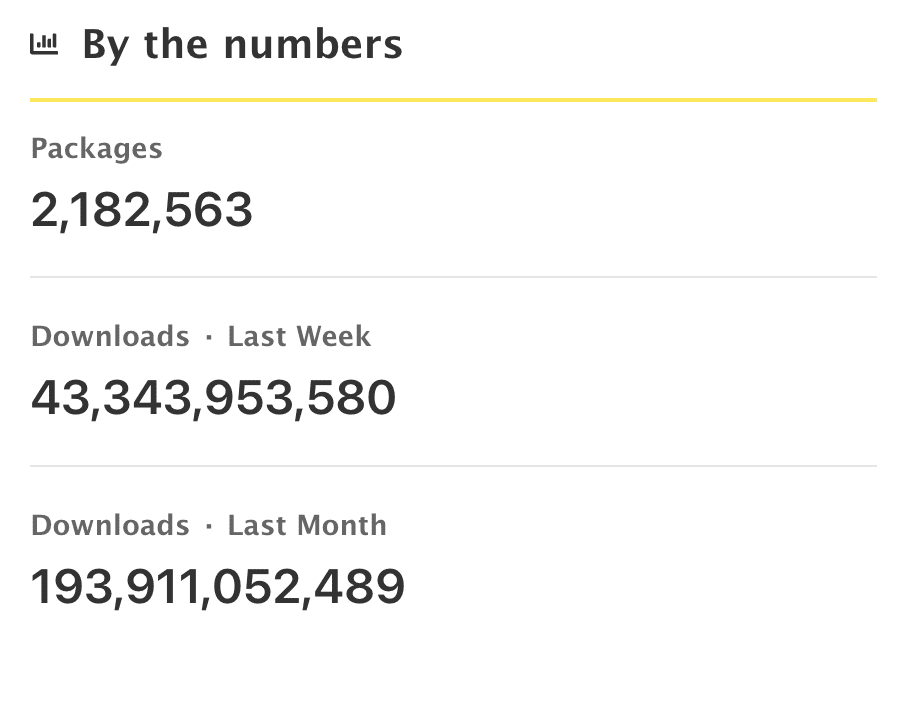Click the yellow divider line under the heading
Image resolution: width=914 pixels, height=710 pixels.
click(x=454, y=100)
